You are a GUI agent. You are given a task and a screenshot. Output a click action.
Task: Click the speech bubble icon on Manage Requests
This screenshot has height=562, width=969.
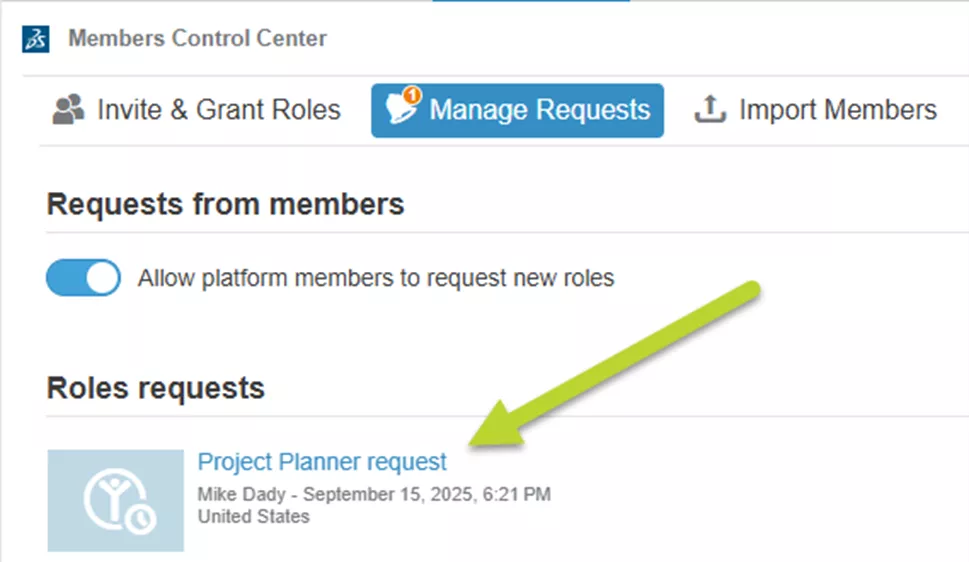click(x=402, y=112)
